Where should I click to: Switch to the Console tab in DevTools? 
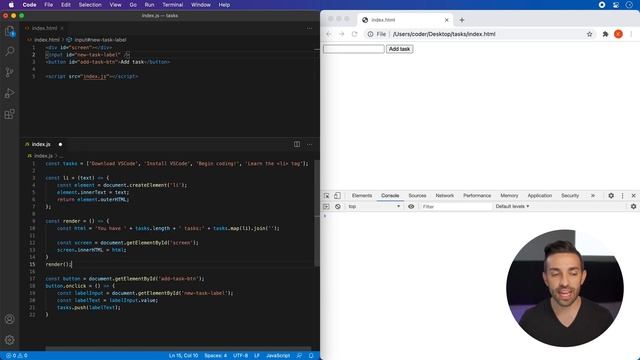coord(390,196)
